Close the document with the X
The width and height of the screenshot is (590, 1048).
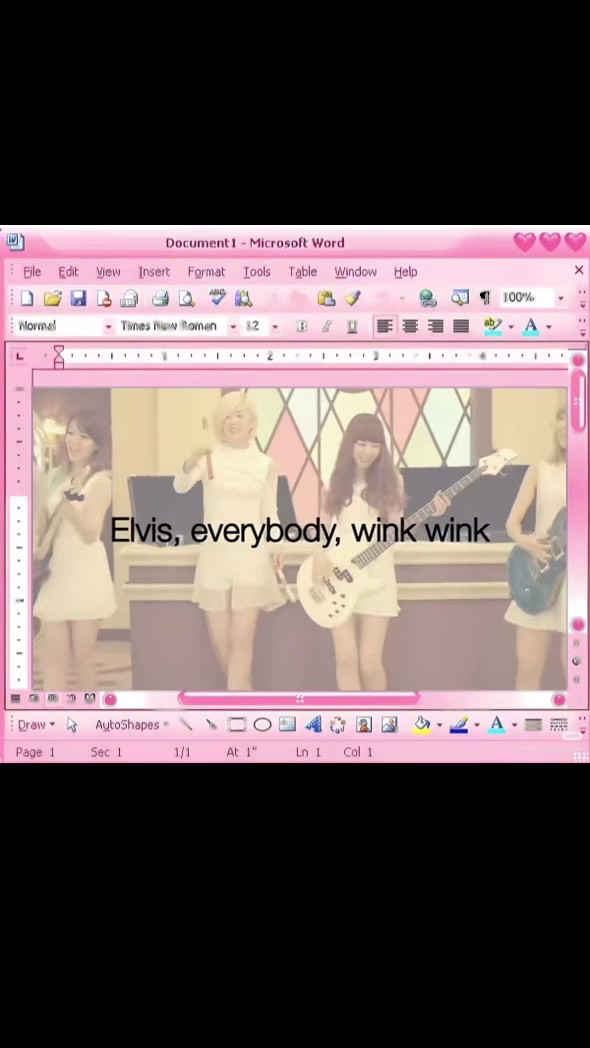tap(579, 270)
